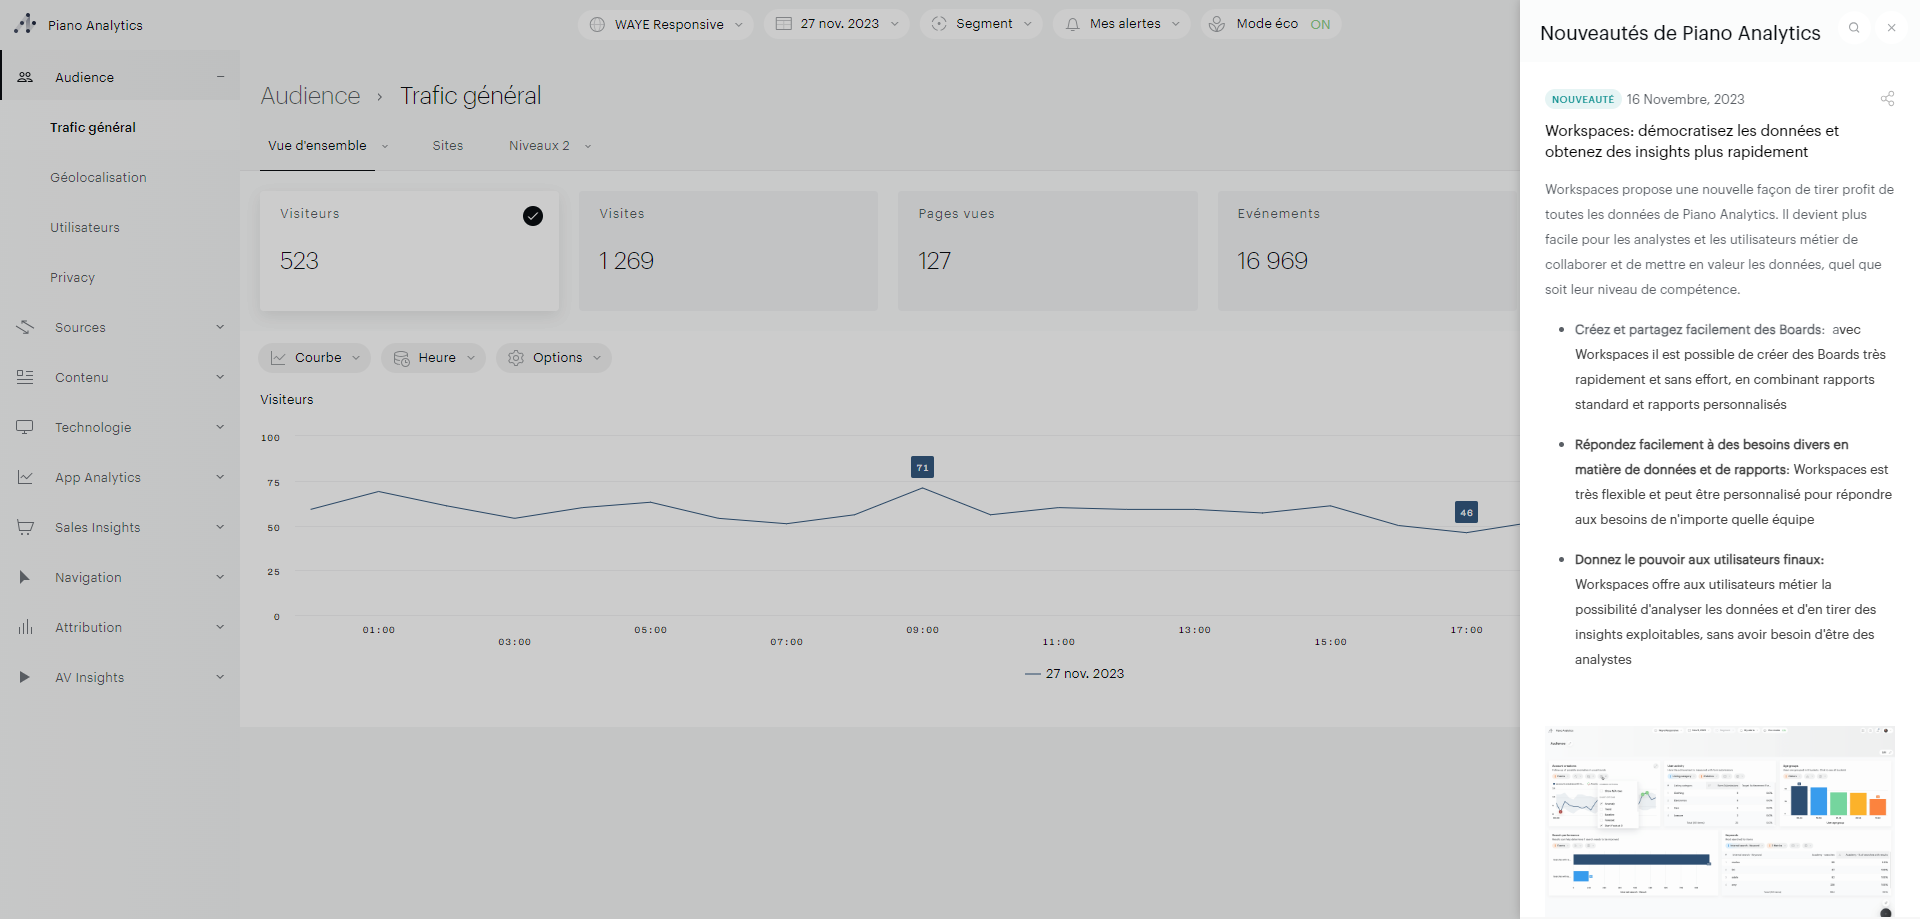The image size is (1920, 919).
Task: Click the Technologie monitor icon
Action: 25,427
